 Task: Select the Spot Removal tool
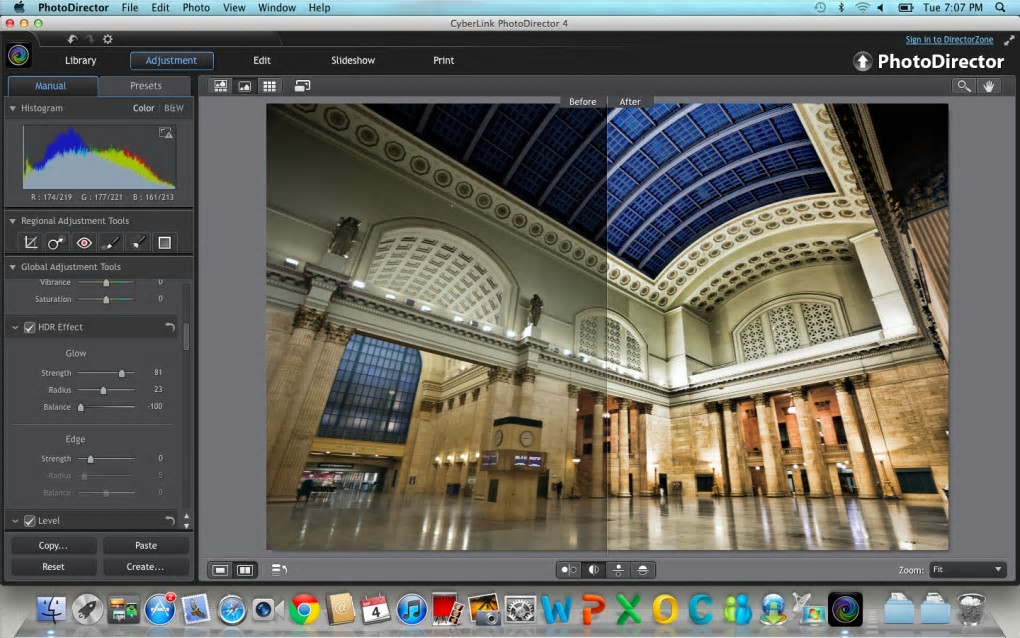tap(57, 242)
